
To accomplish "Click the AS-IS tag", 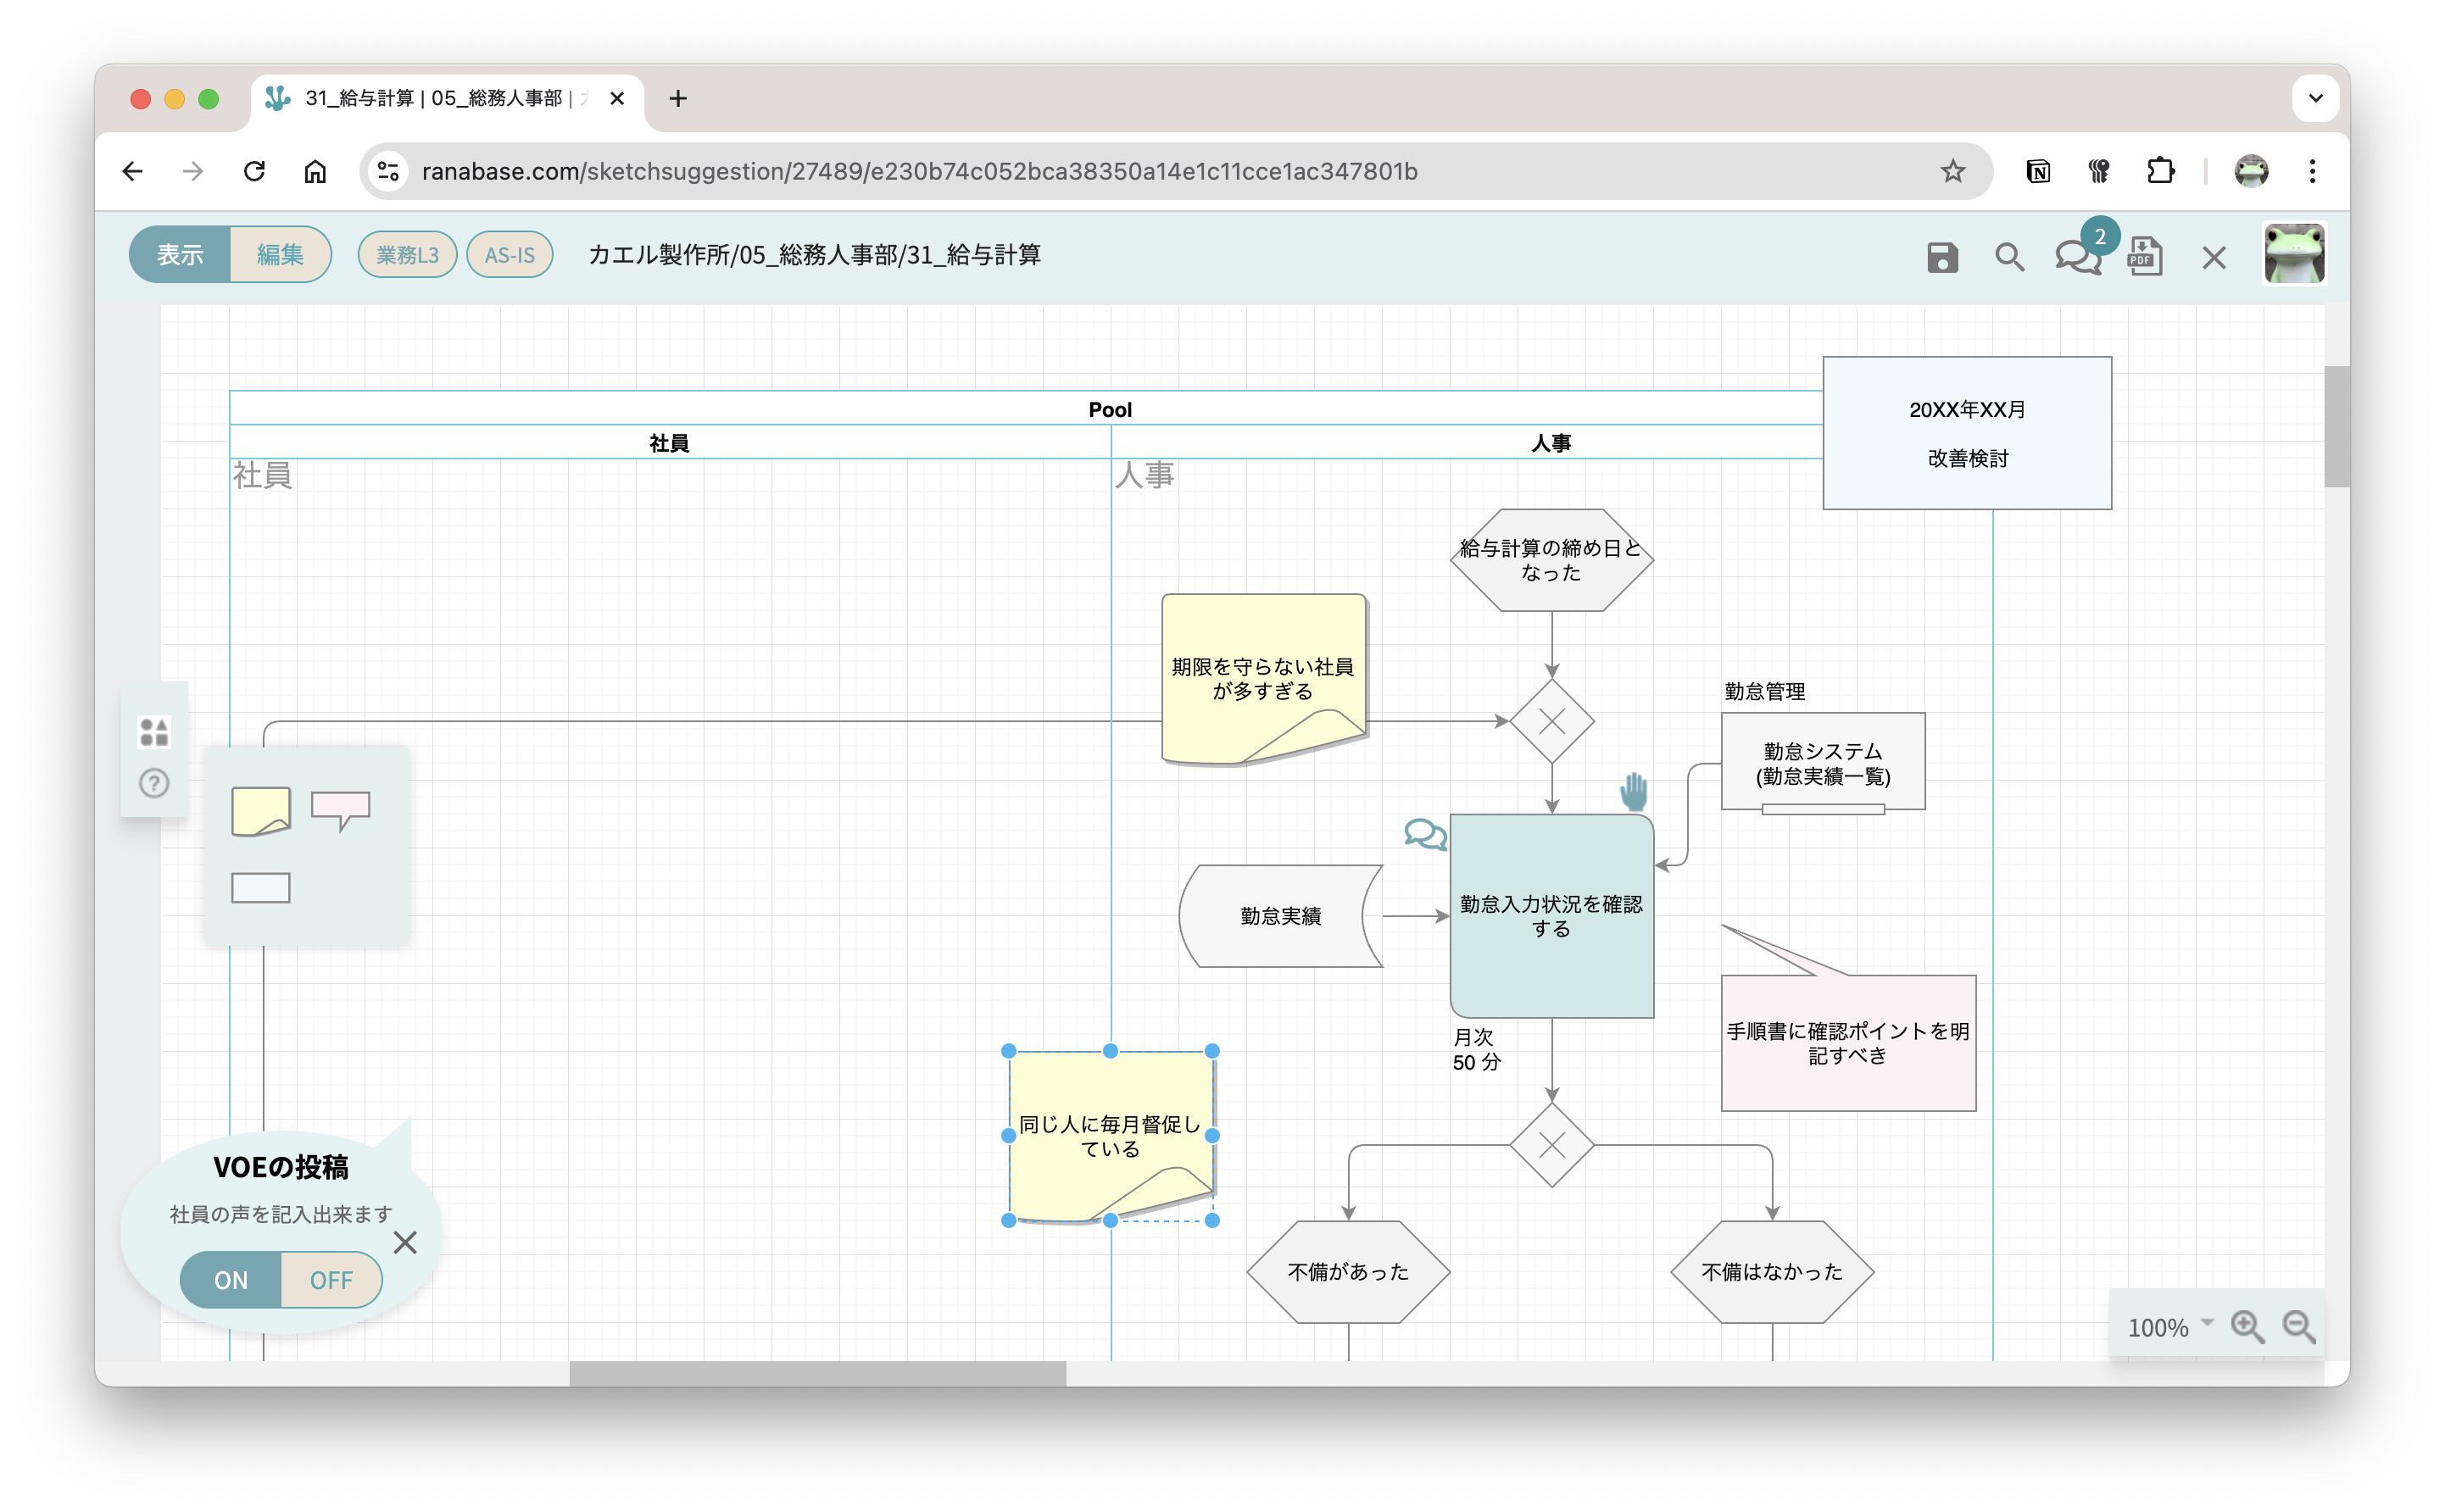I will click(509, 255).
